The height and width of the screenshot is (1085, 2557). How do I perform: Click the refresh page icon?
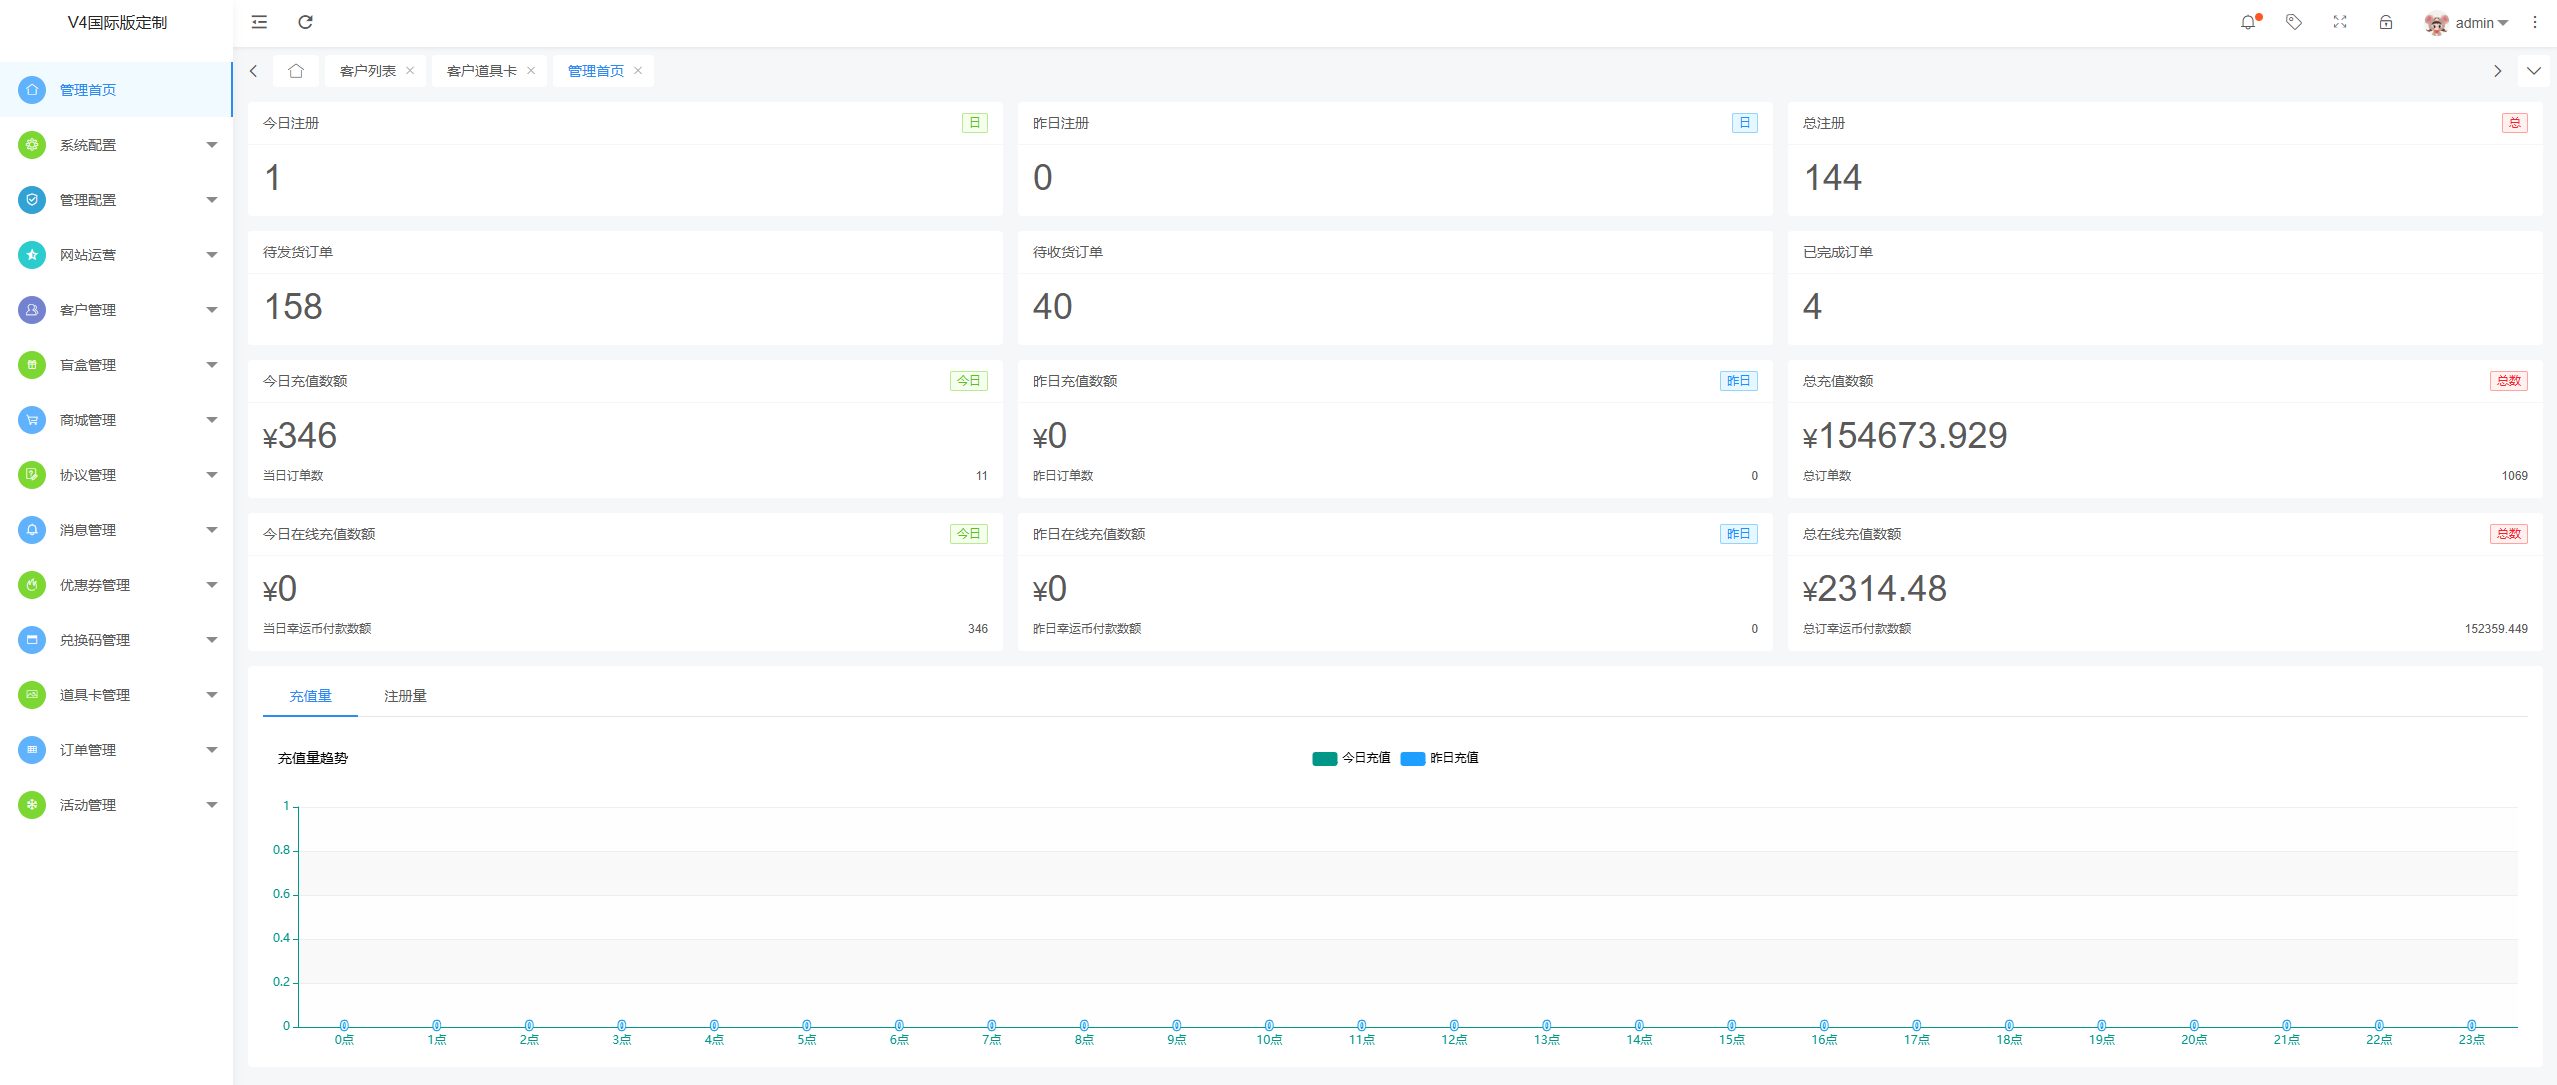306,22
